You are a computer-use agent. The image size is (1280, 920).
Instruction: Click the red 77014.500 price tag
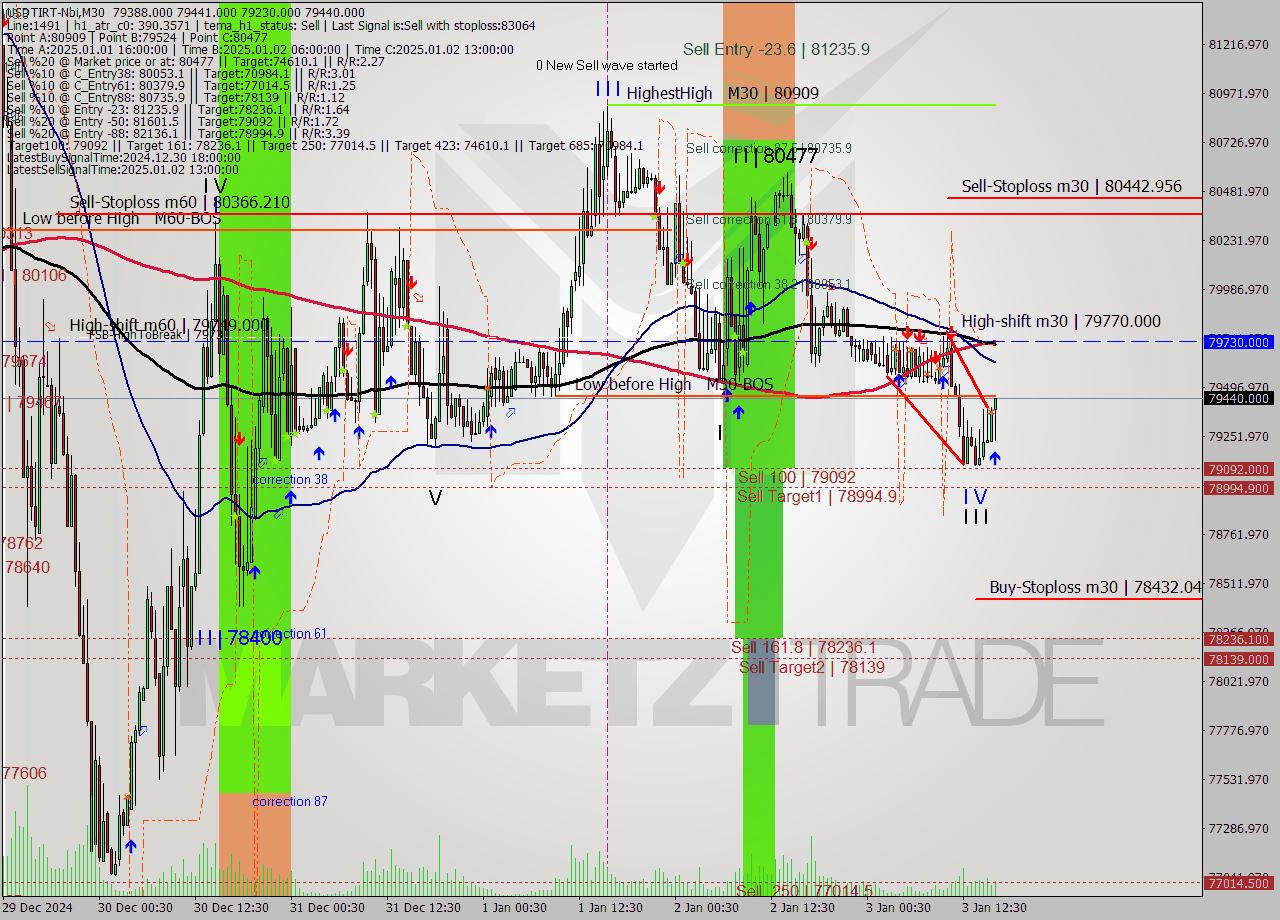coord(1239,883)
